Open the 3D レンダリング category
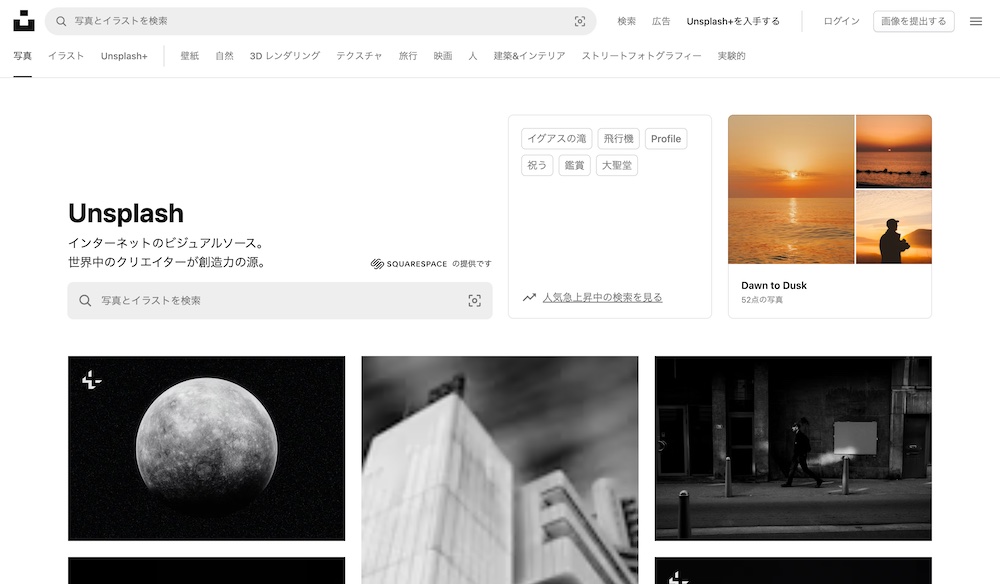Screen dimensions: 1000x584 pyautogui.click(x=284, y=55)
